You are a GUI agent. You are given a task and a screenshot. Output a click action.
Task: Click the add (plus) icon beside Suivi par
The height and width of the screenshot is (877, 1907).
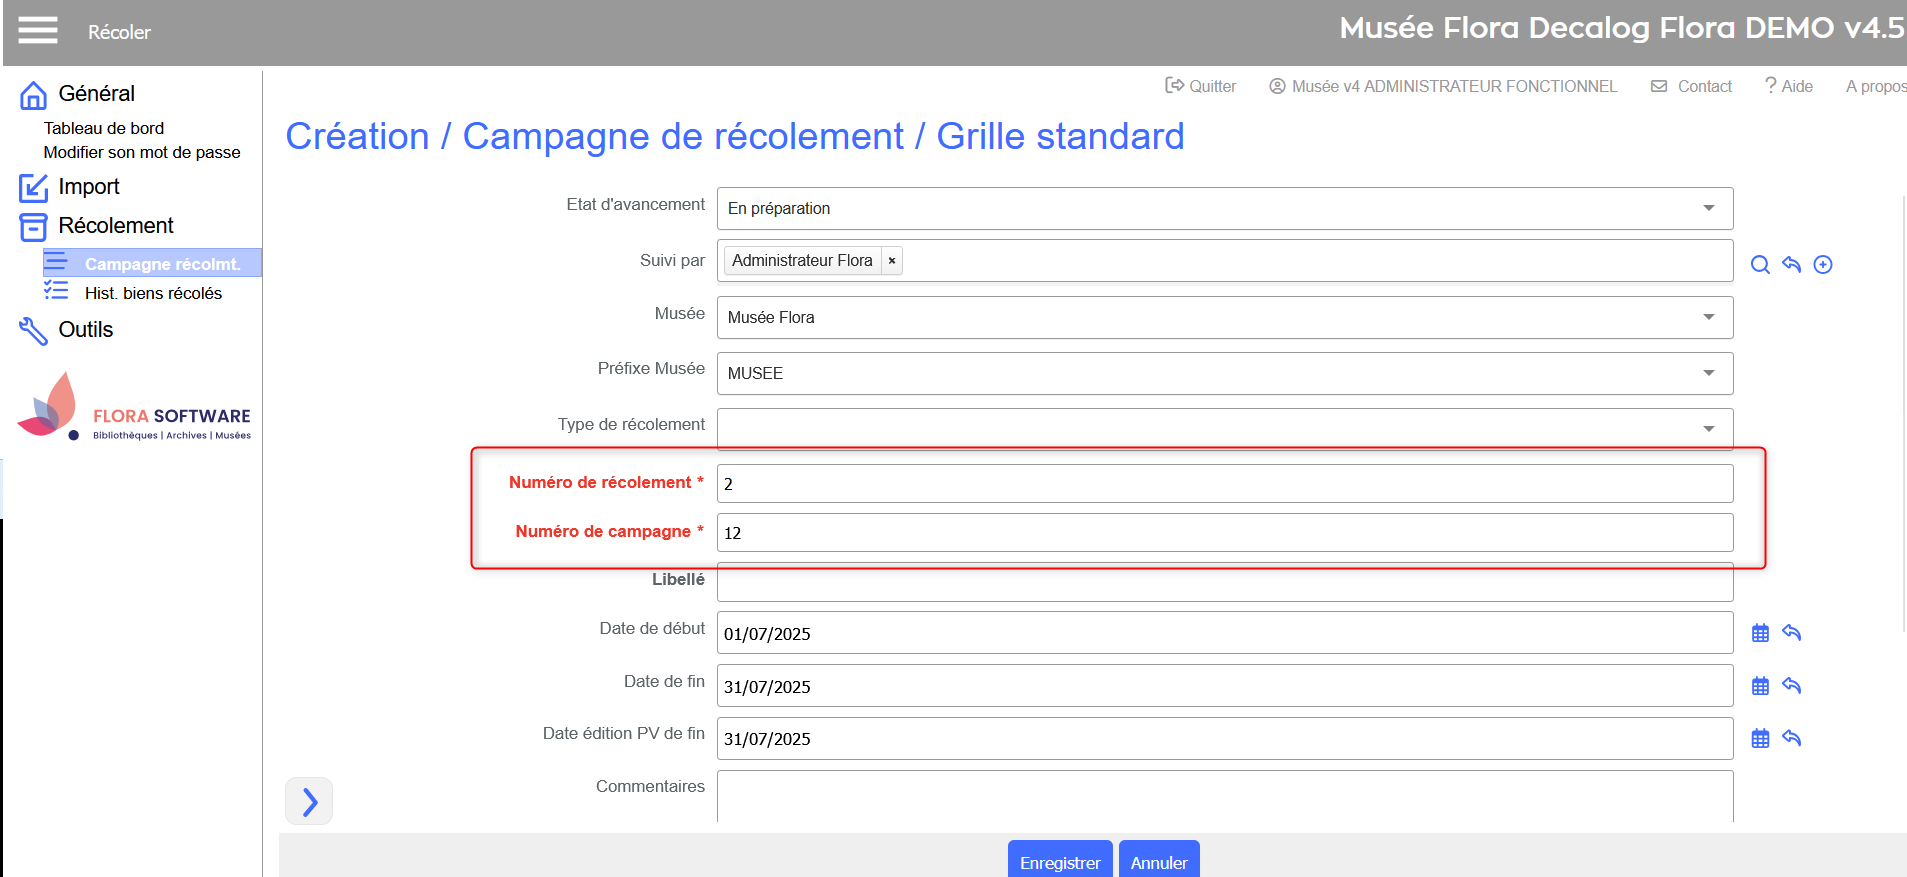coord(1823,265)
